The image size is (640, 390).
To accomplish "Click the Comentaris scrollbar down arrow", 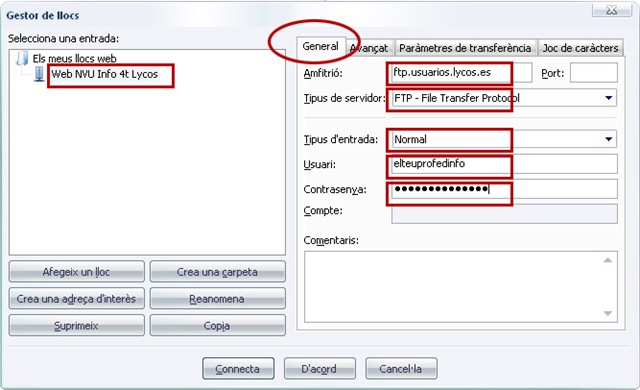I will pyautogui.click(x=608, y=313).
